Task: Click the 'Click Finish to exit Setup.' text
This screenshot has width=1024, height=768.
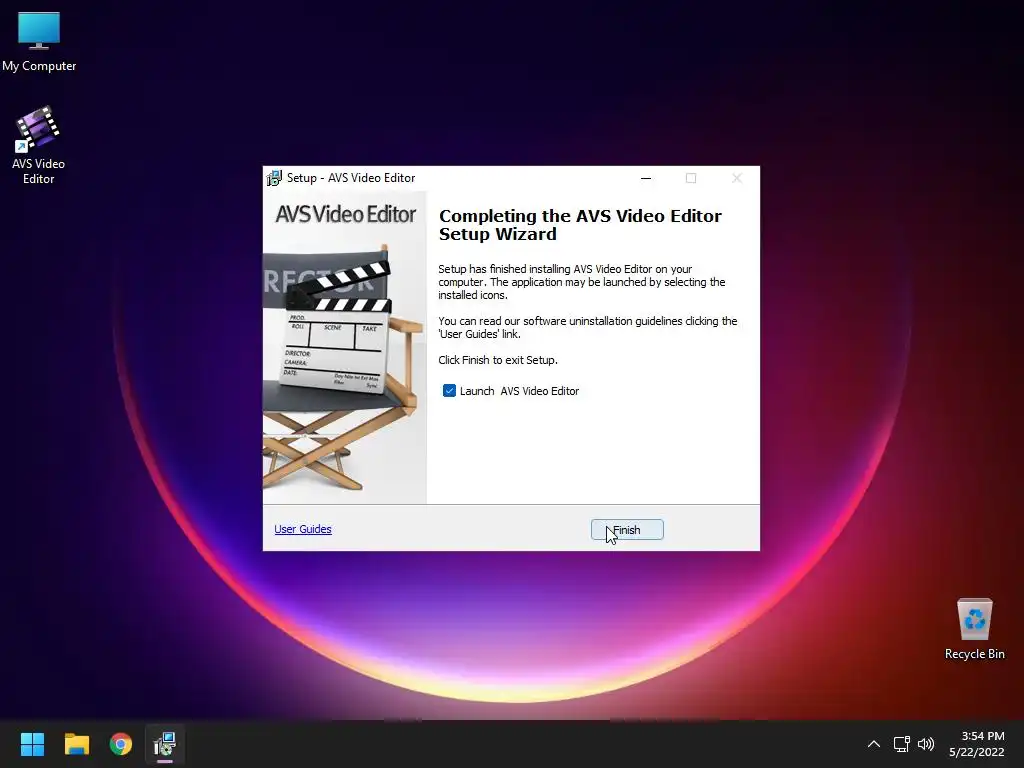Action: pos(498,360)
